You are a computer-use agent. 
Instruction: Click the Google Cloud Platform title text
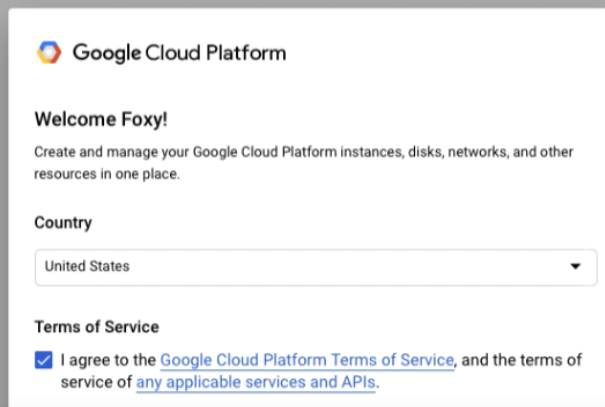coord(179,52)
